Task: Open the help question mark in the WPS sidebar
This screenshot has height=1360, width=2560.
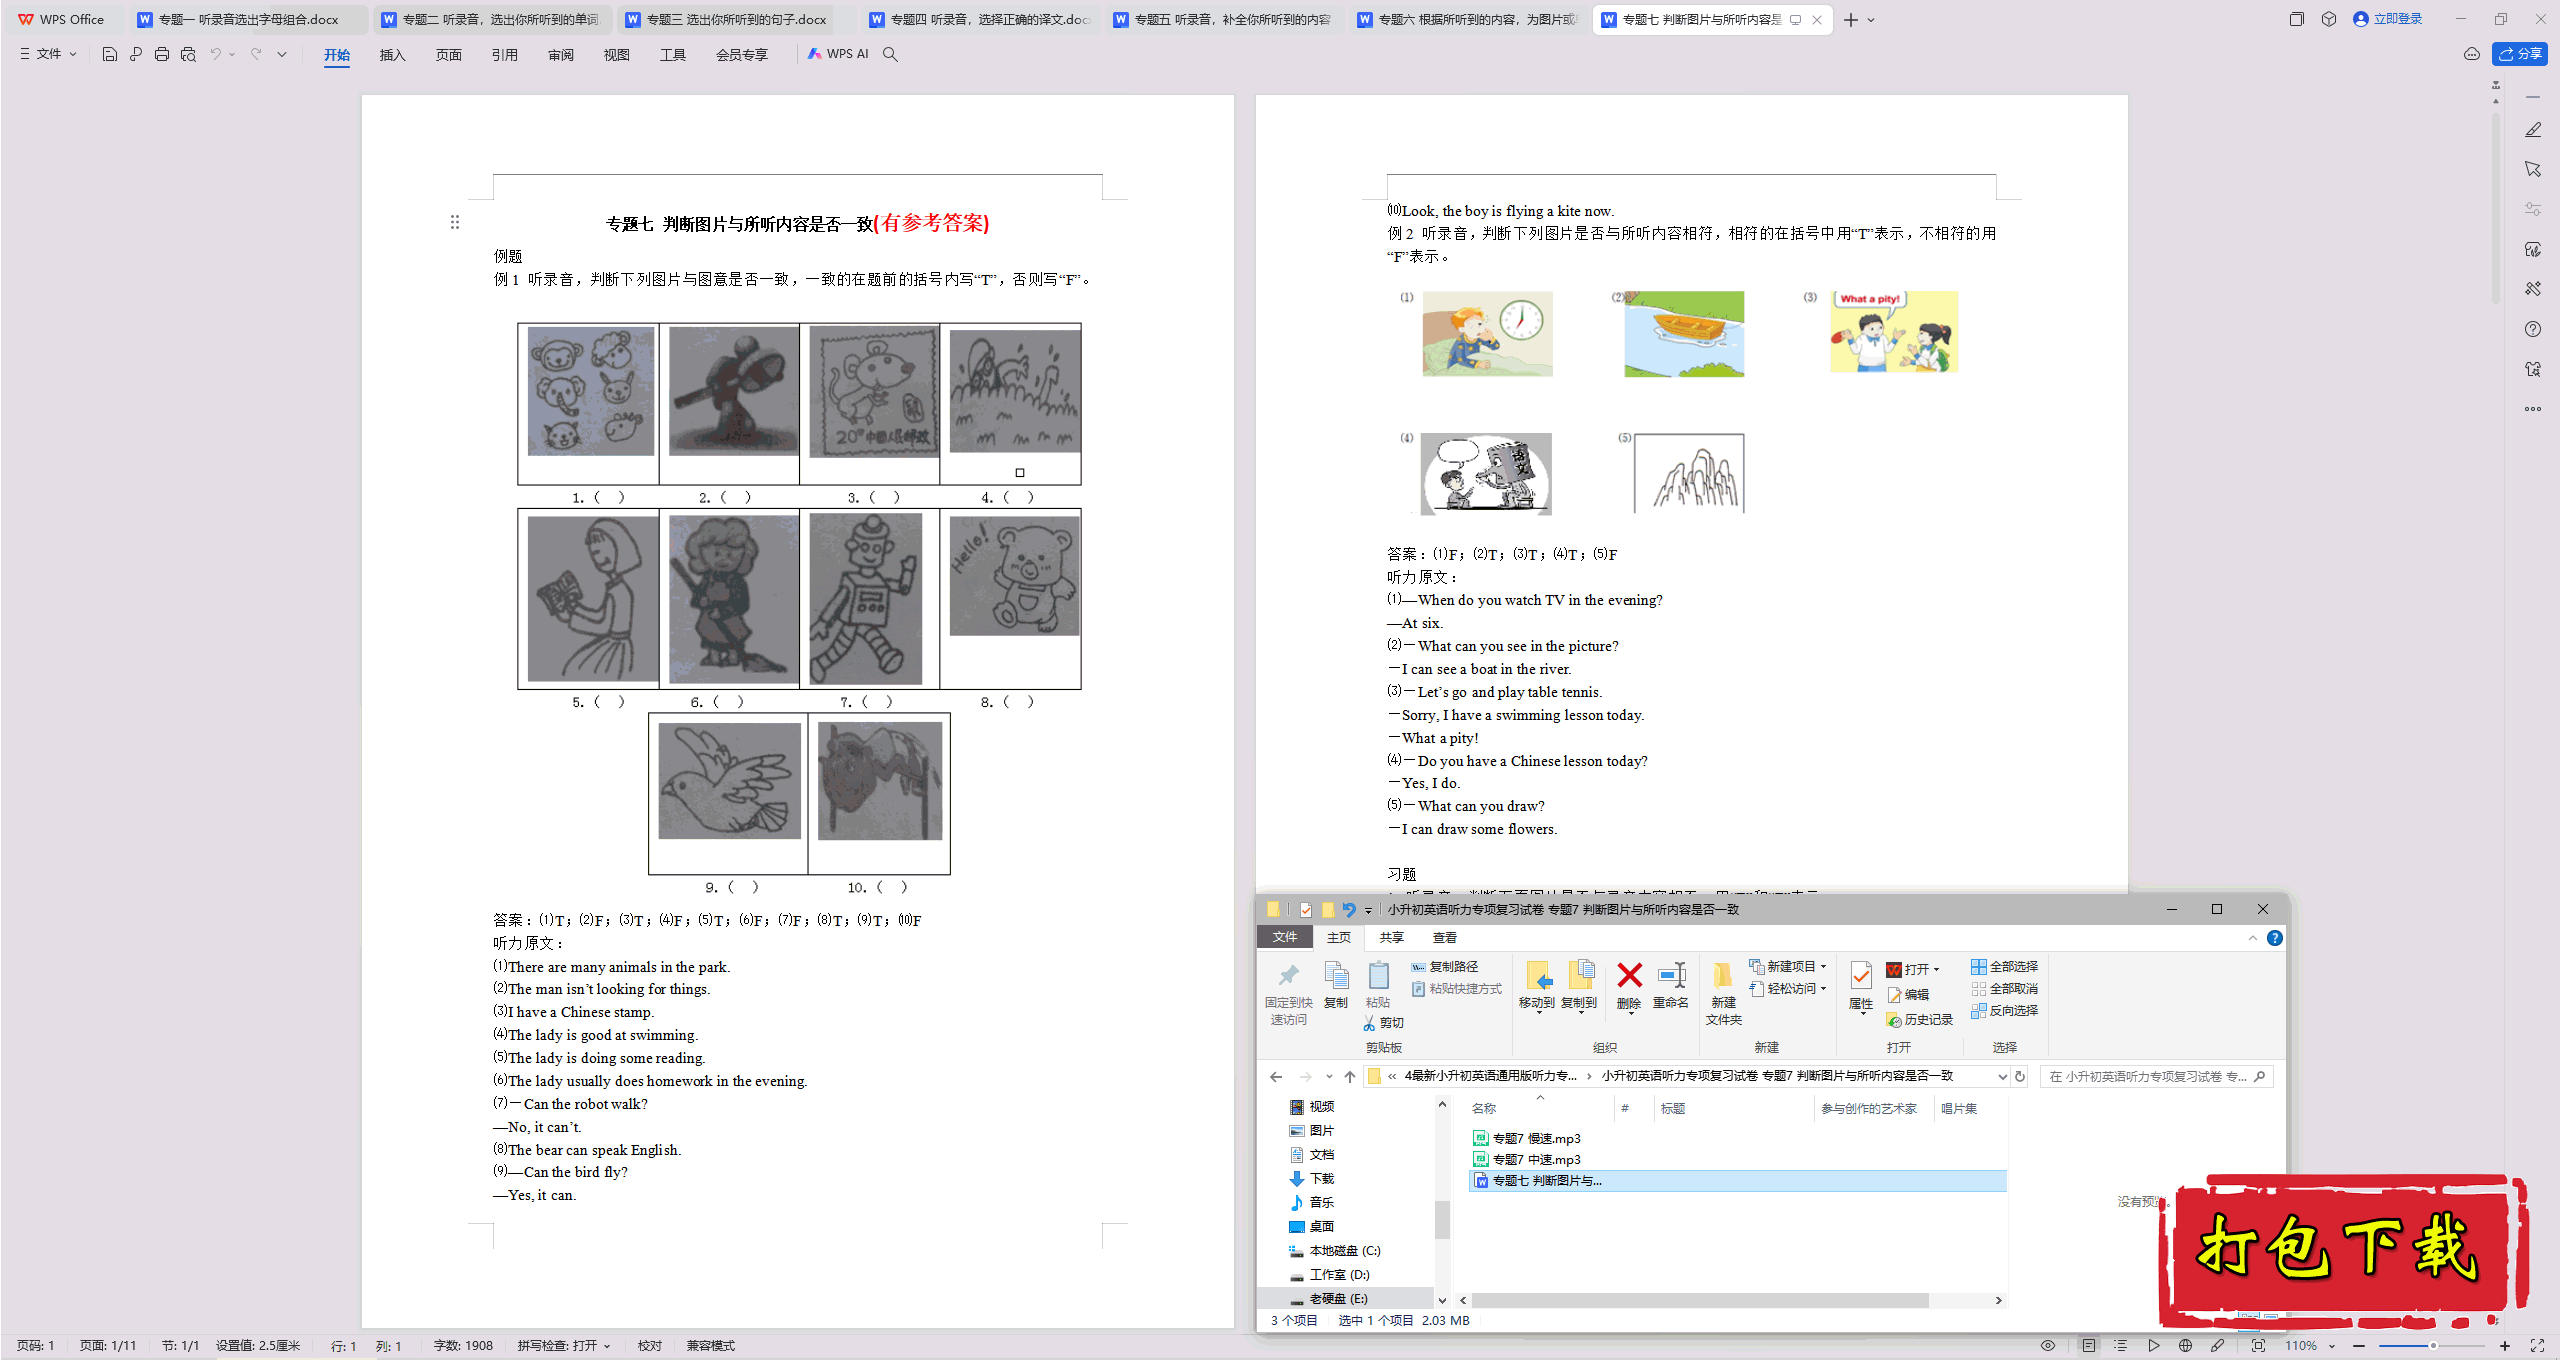Action: [x=2532, y=329]
